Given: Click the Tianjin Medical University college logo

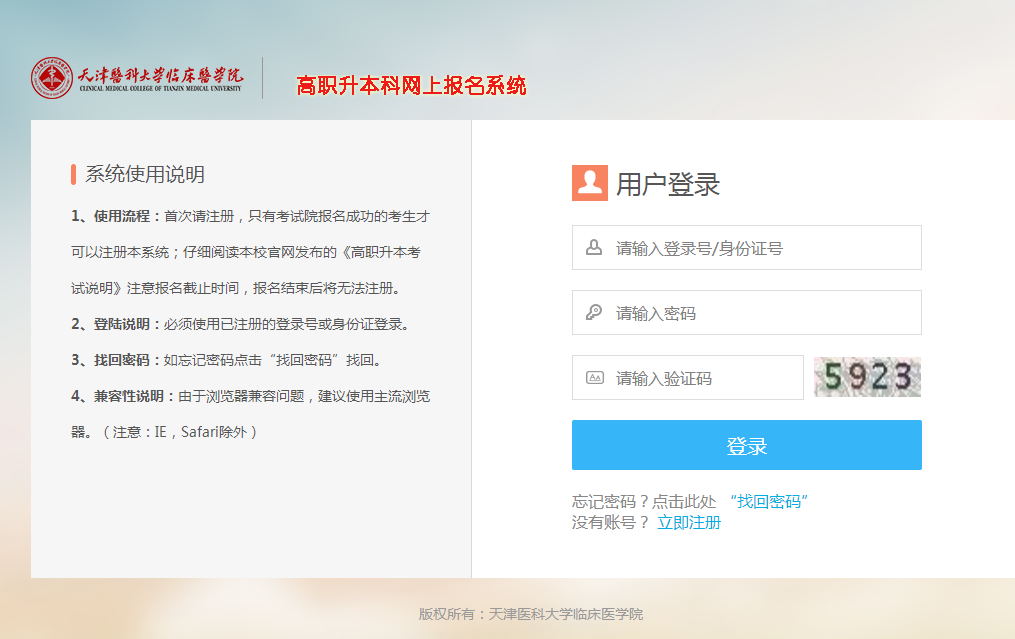Looking at the screenshot, I should 137,78.
